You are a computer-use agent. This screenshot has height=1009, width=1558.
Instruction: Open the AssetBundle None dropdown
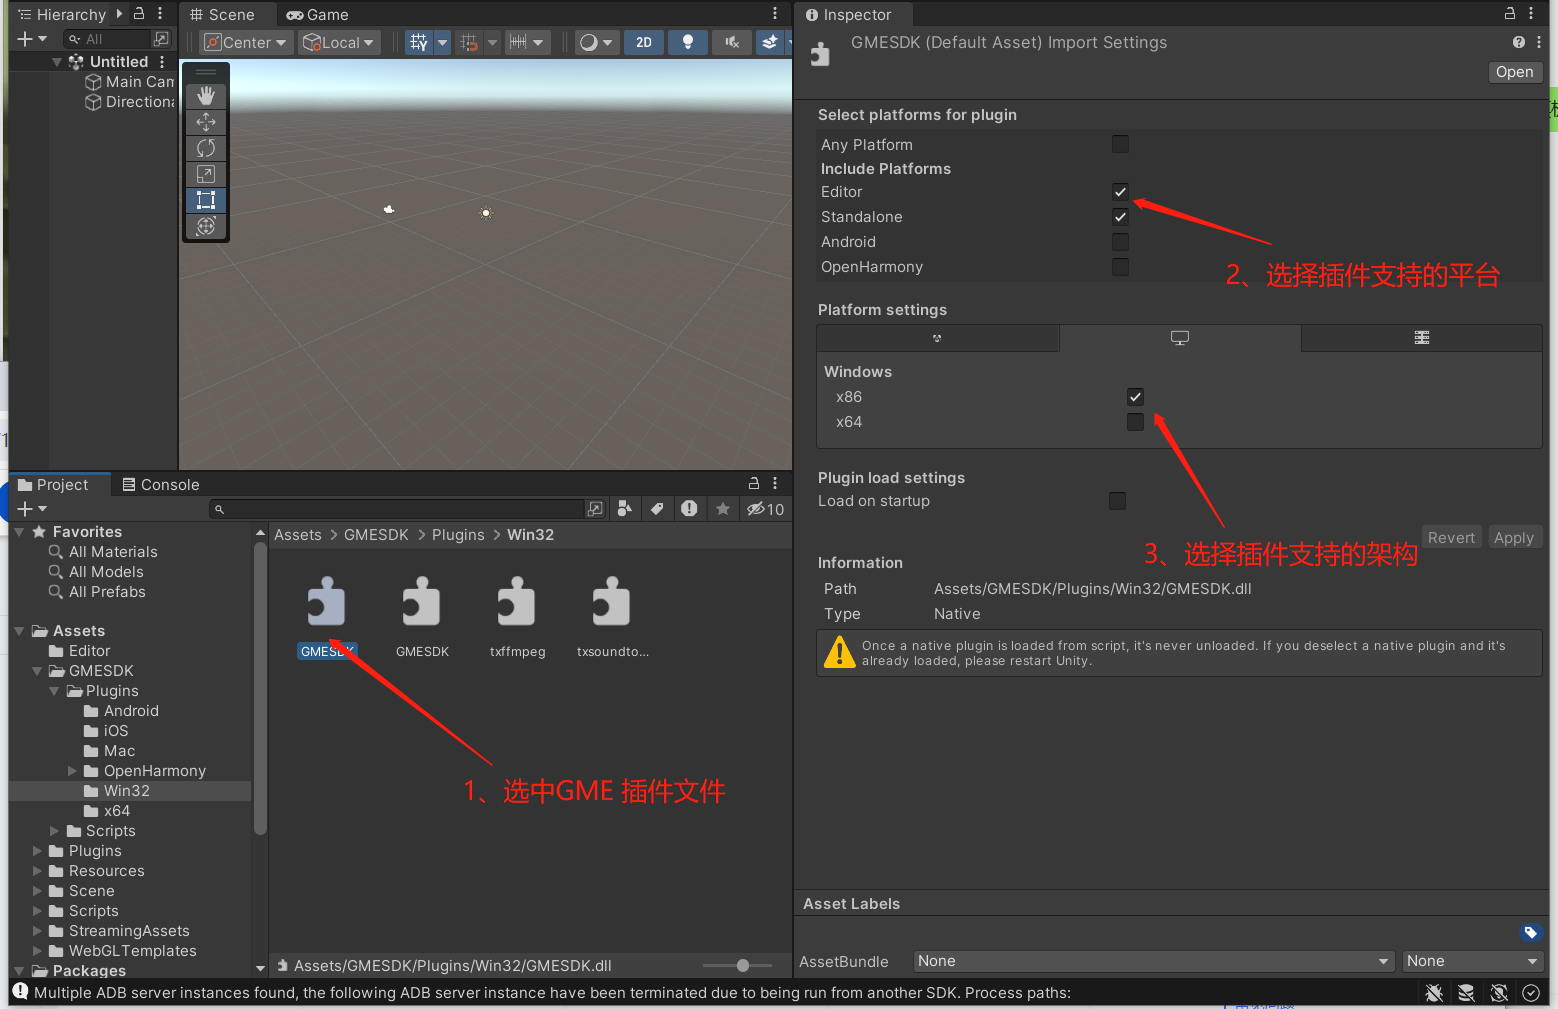tap(1153, 961)
